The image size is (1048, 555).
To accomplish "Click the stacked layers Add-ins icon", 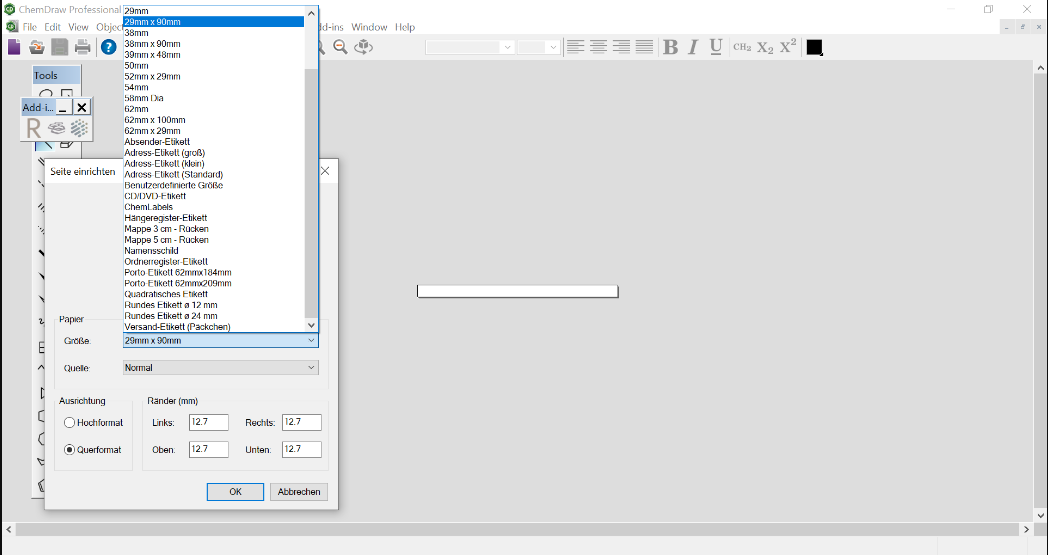I will coord(57,128).
